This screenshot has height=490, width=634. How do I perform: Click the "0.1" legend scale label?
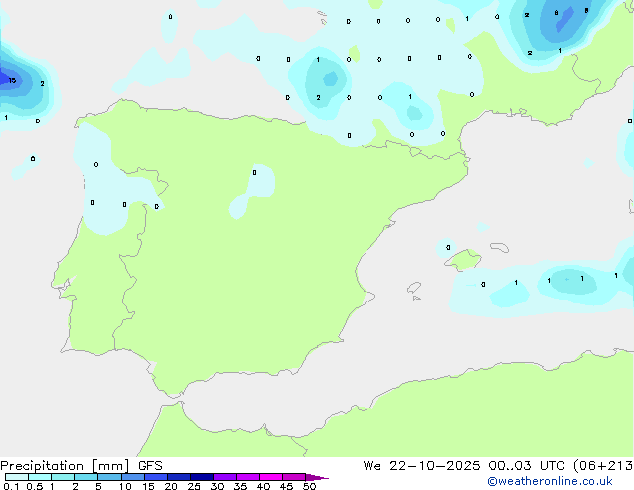click(x=11, y=486)
